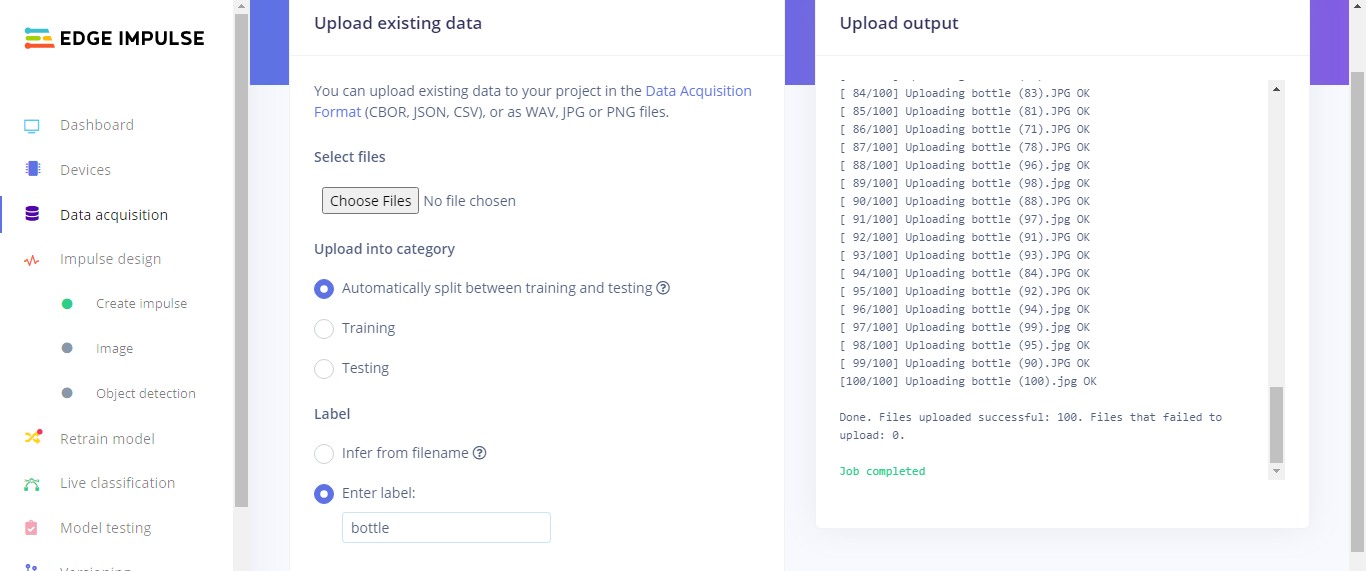Image resolution: width=1366 pixels, height=571 pixels.
Task: Click the Model testing clipboard icon
Action: pyautogui.click(x=32, y=528)
